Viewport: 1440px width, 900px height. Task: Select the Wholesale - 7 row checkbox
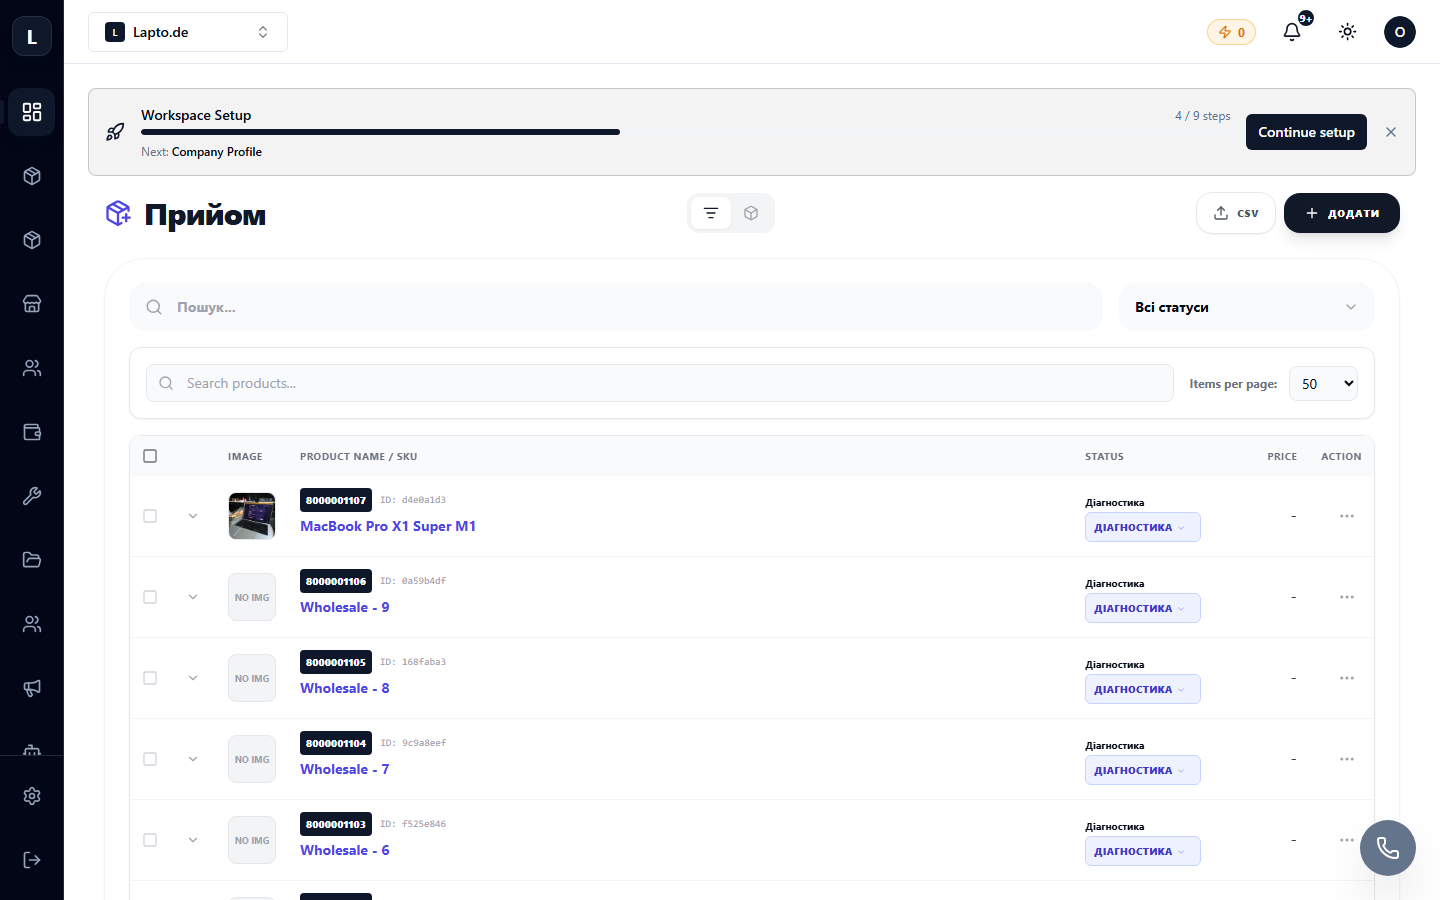click(x=150, y=759)
